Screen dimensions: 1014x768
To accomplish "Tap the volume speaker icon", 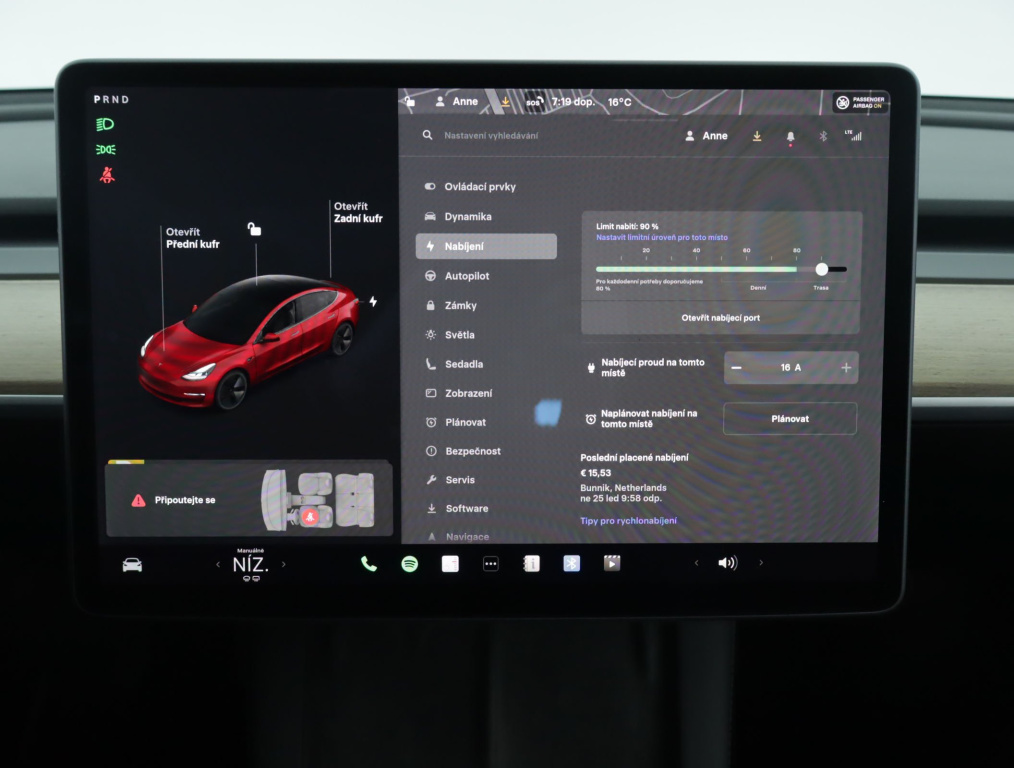I will coord(728,563).
